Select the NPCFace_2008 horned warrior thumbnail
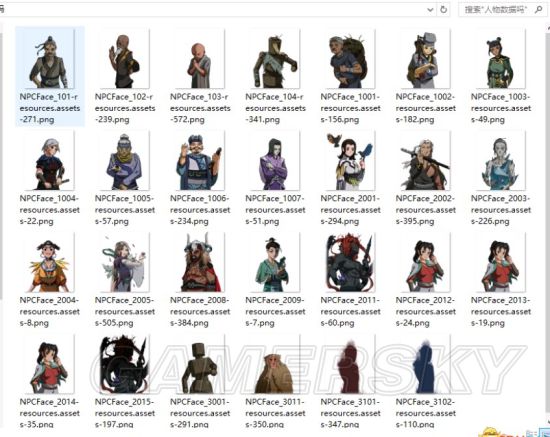 pos(200,262)
